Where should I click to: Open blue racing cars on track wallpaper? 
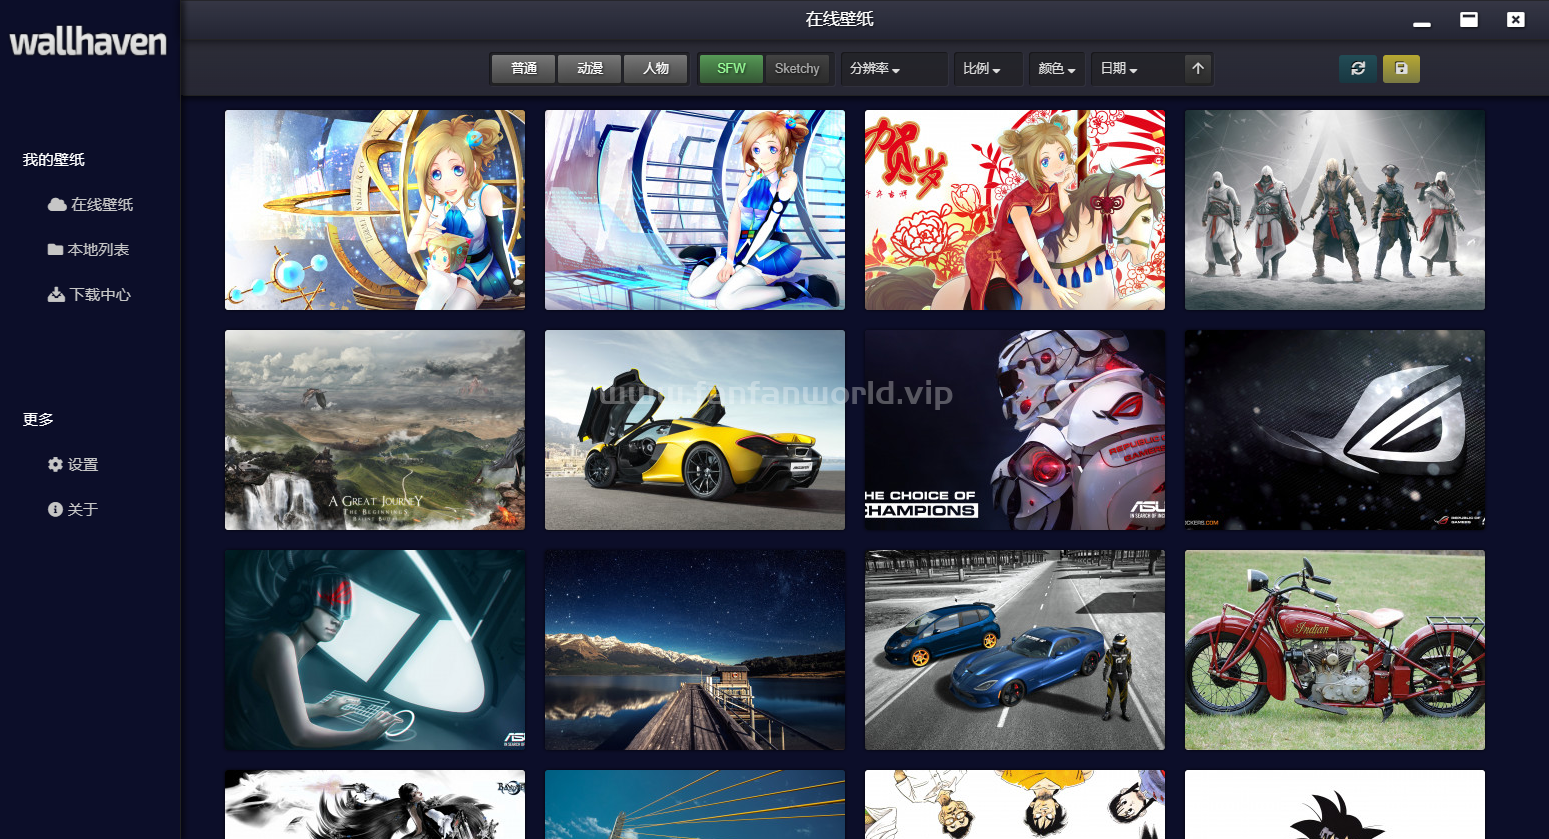pos(1015,650)
